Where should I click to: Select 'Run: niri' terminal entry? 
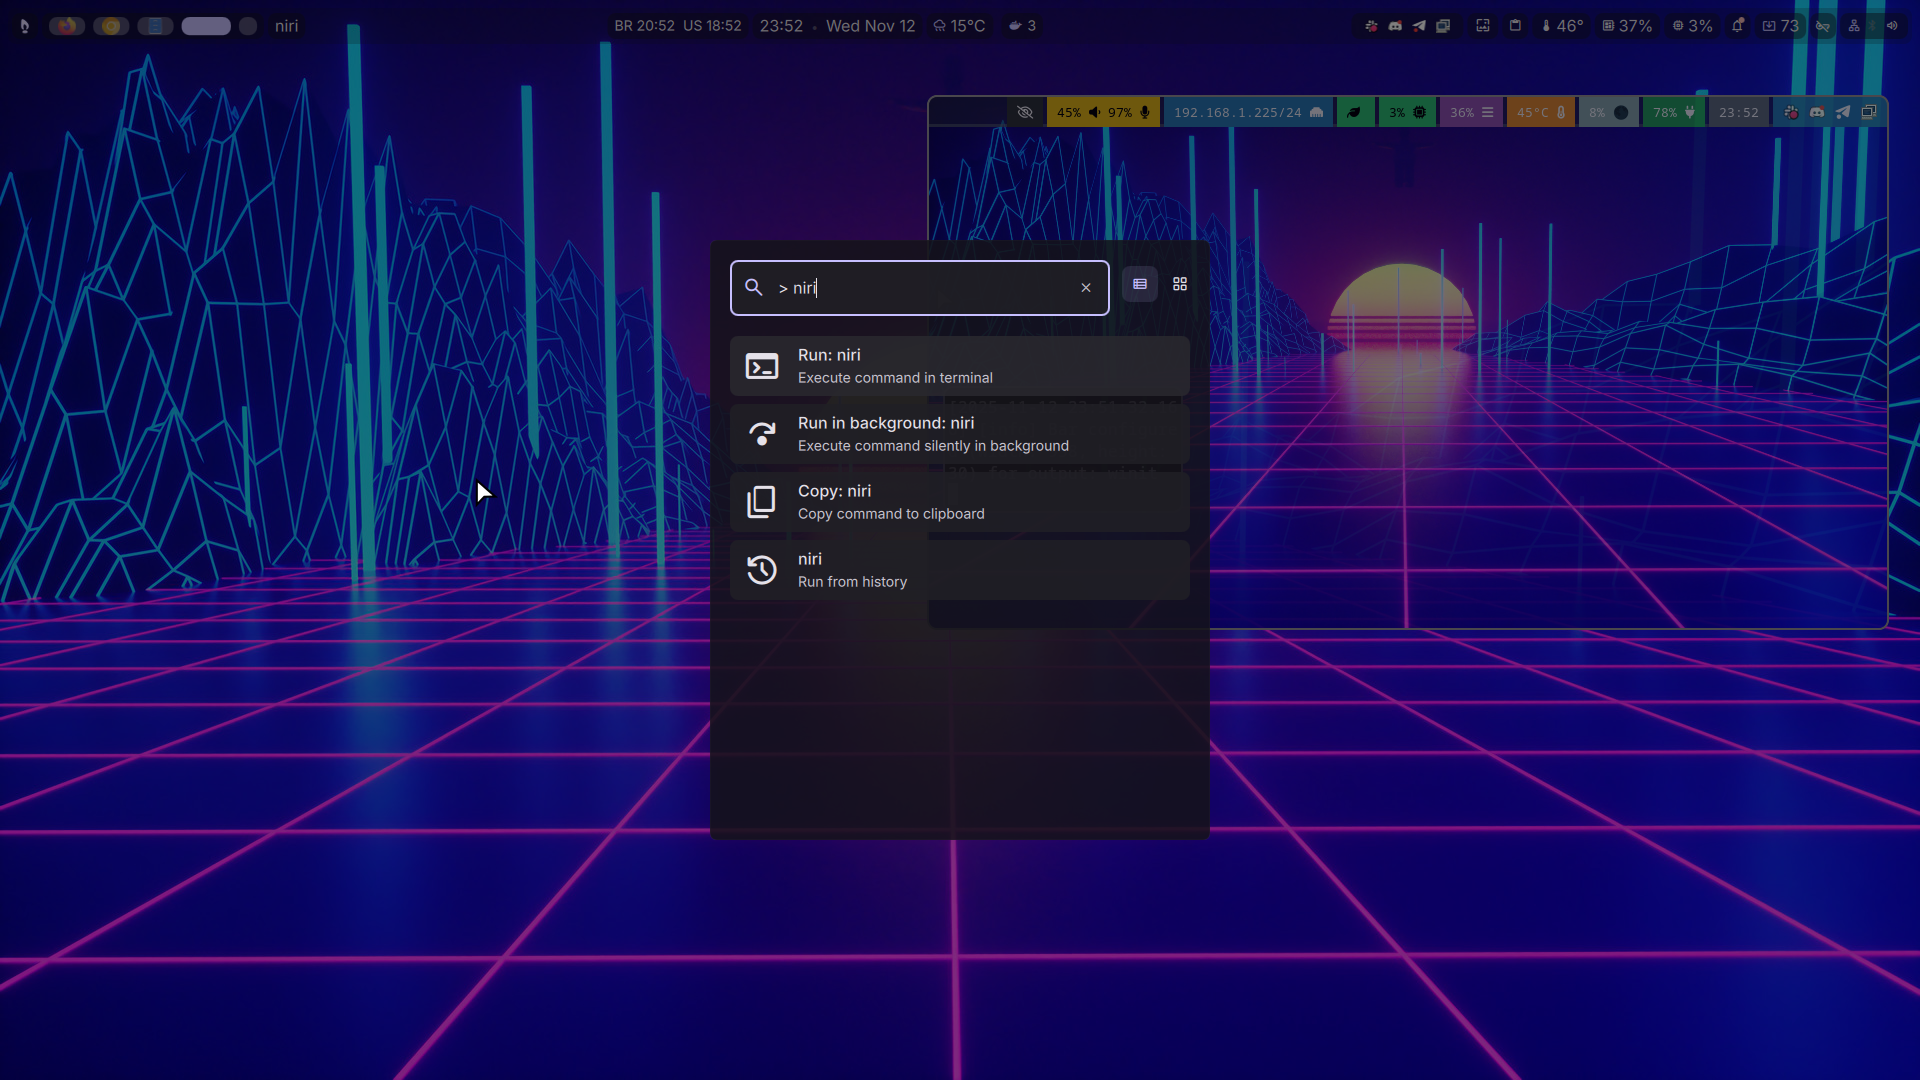click(x=960, y=366)
